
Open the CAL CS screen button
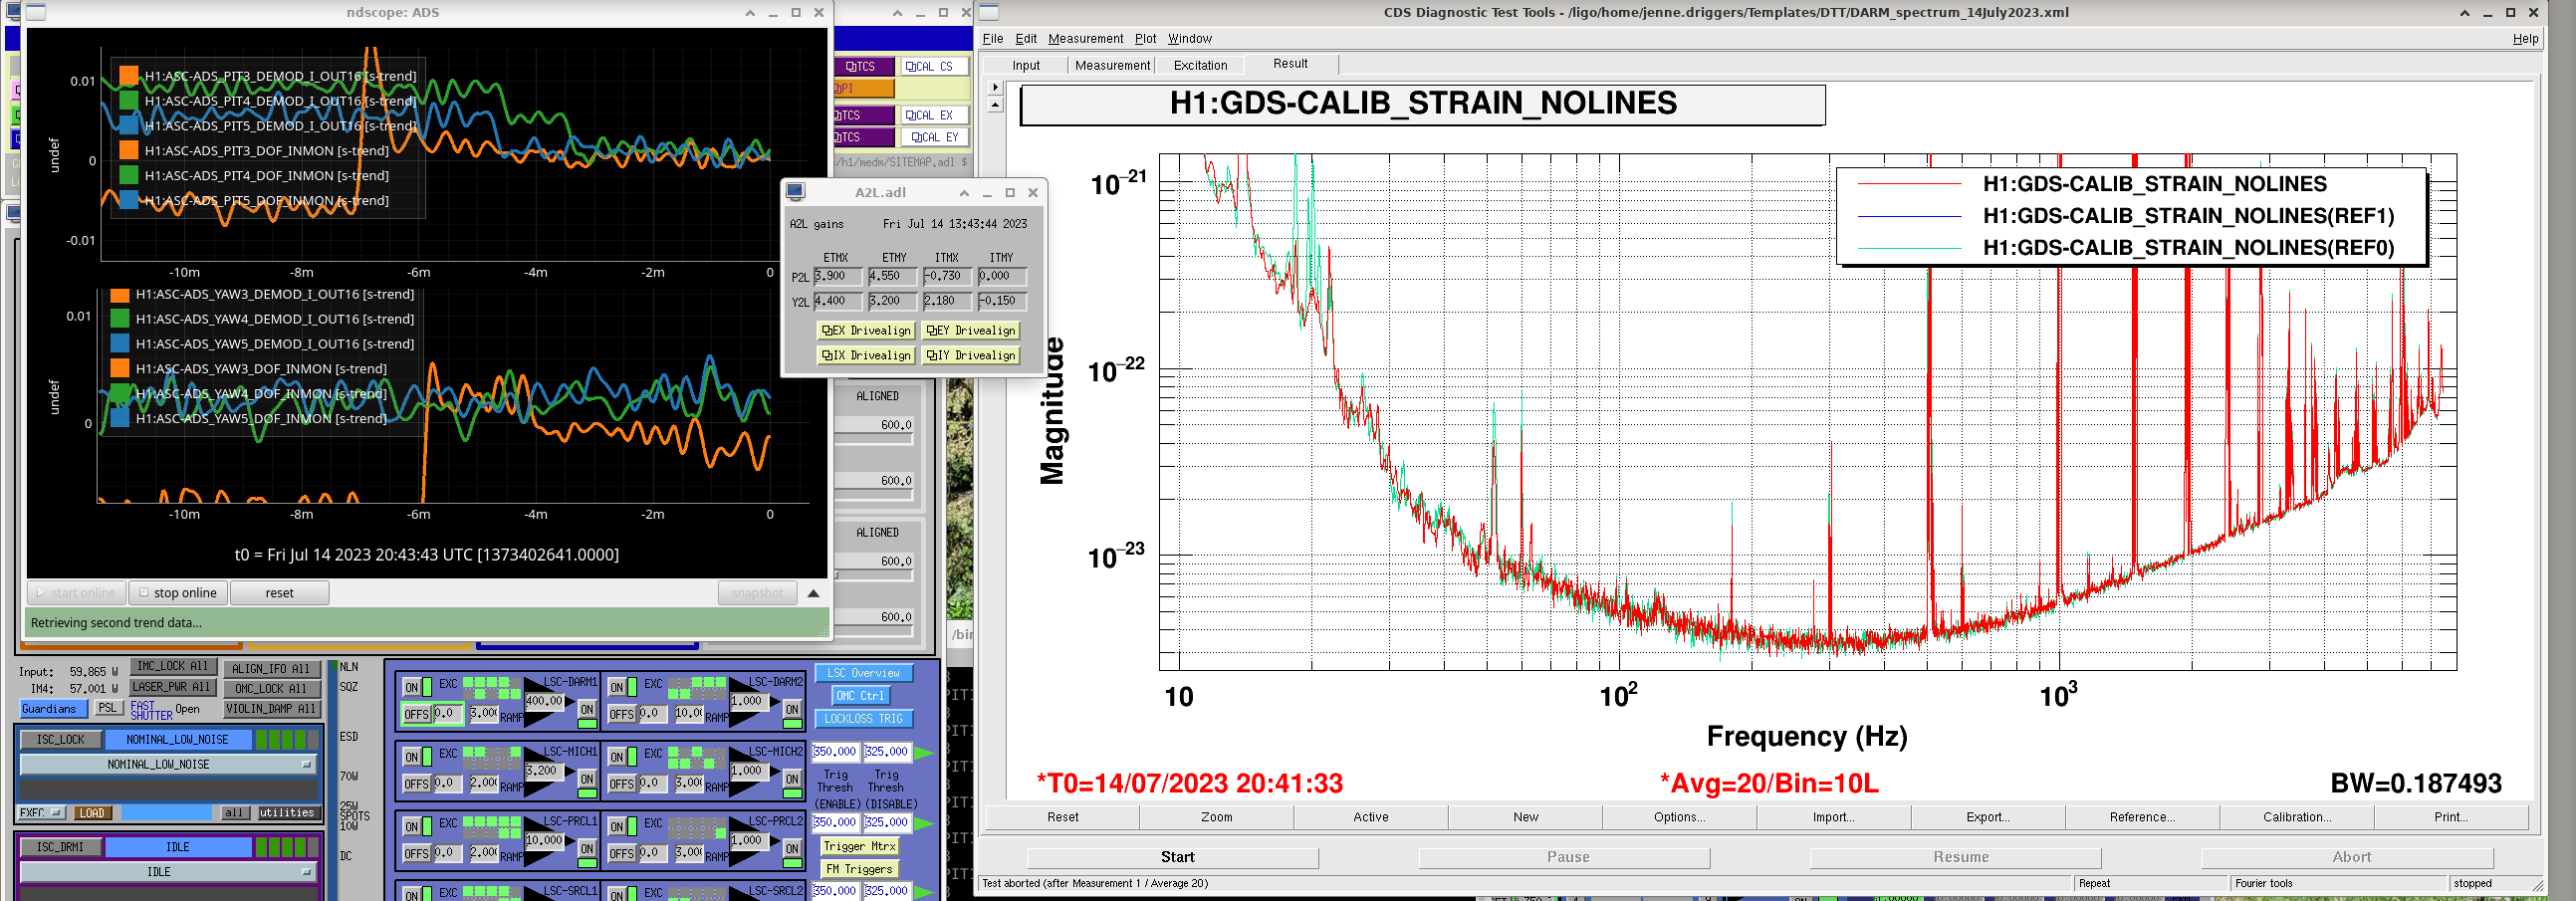pos(934,67)
